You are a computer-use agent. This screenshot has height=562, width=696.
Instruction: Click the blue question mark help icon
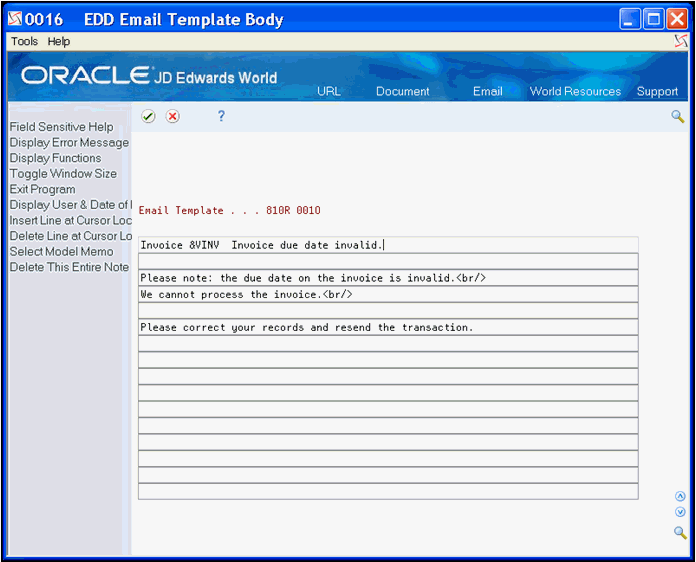(221, 116)
